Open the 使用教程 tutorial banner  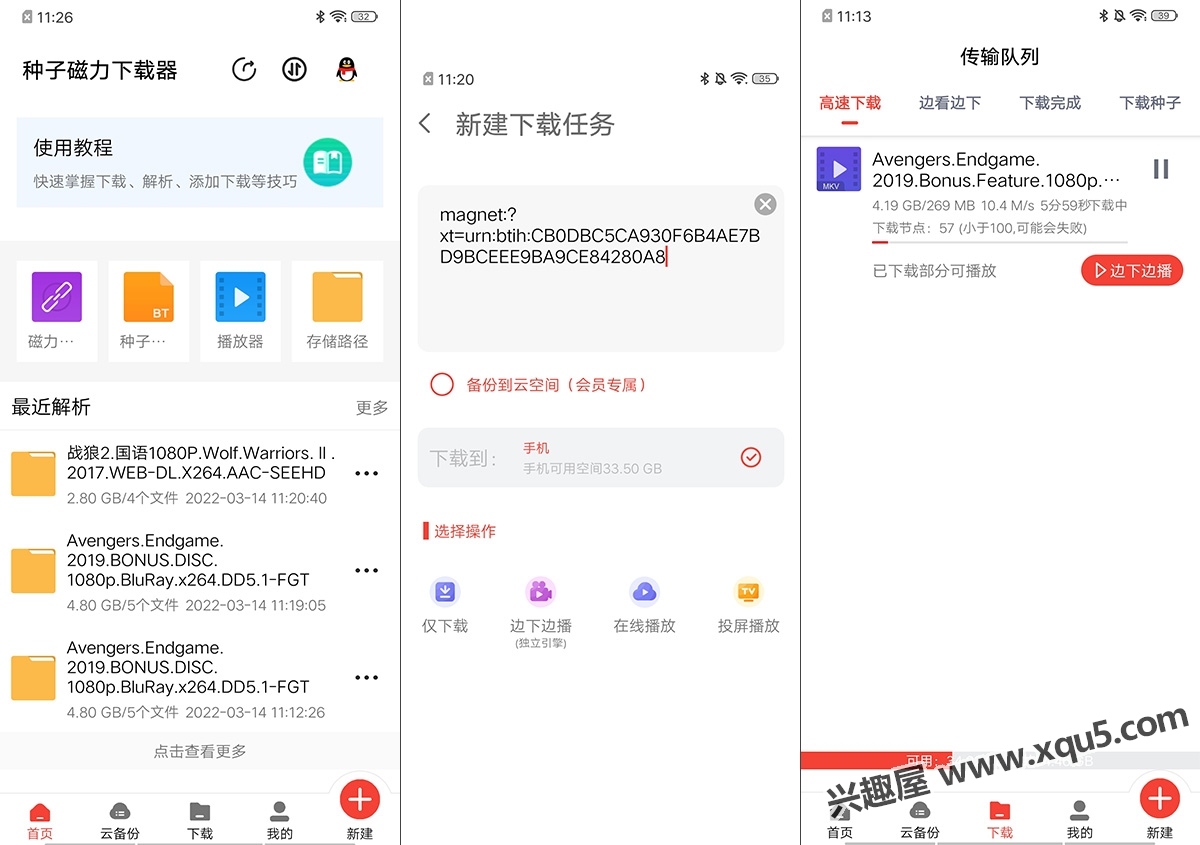pyautogui.click(x=200, y=162)
